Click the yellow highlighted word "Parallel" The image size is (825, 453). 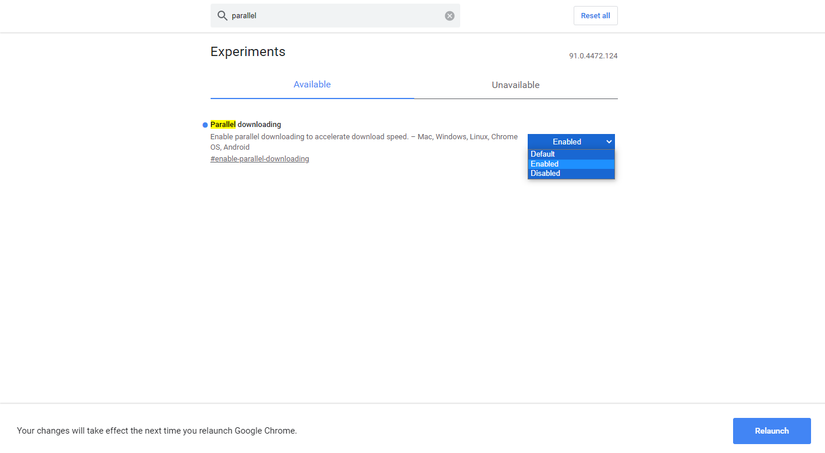pos(222,124)
